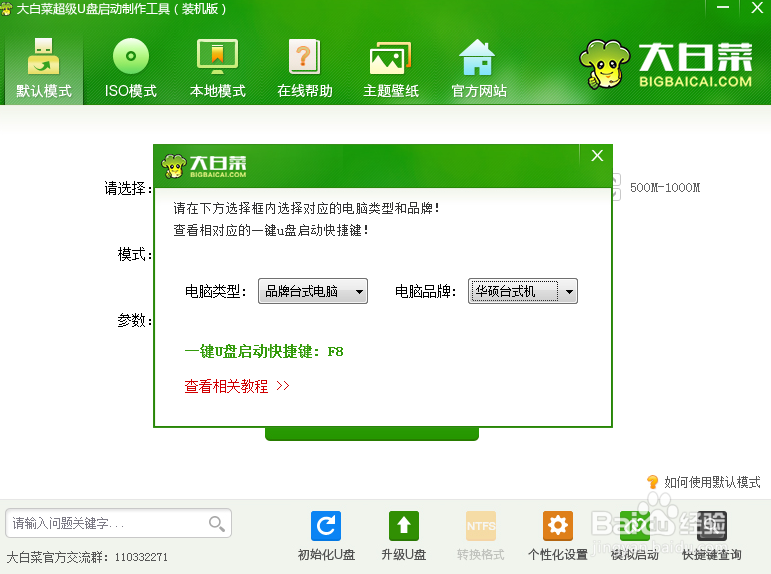Image resolution: width=771 pixels, height=574 pixels.
Task: Open 本地模式 local mode
Action: [217, 68]
